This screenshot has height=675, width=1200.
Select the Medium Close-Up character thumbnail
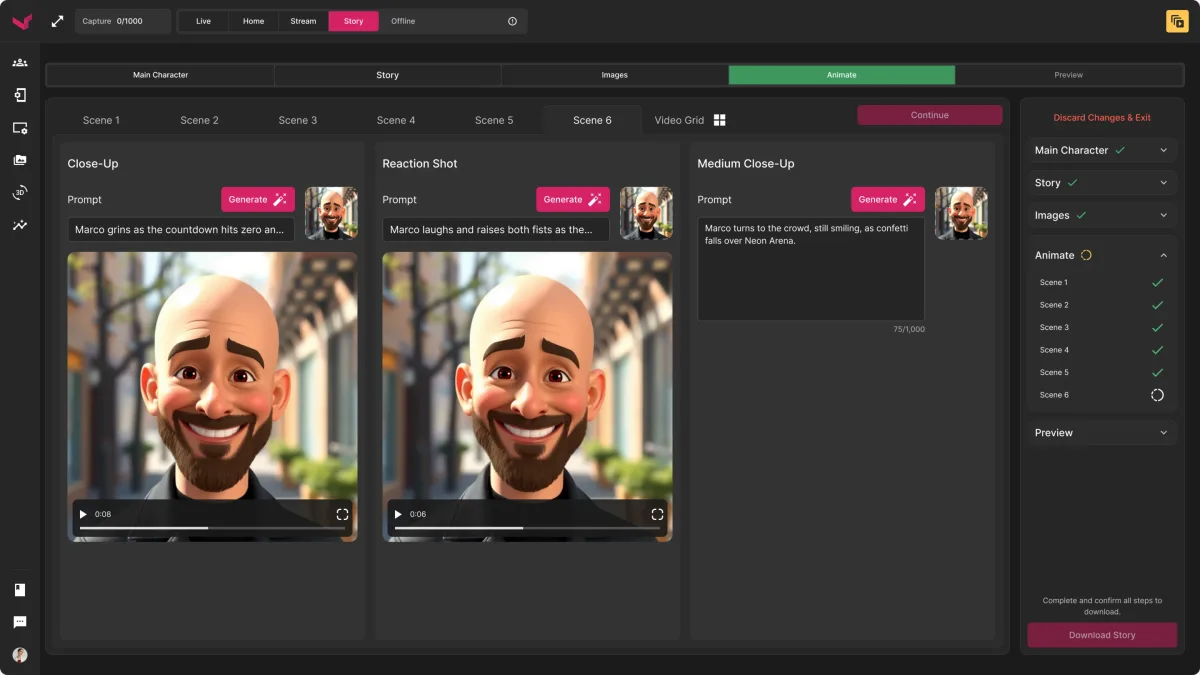click(x=961, y=213)
